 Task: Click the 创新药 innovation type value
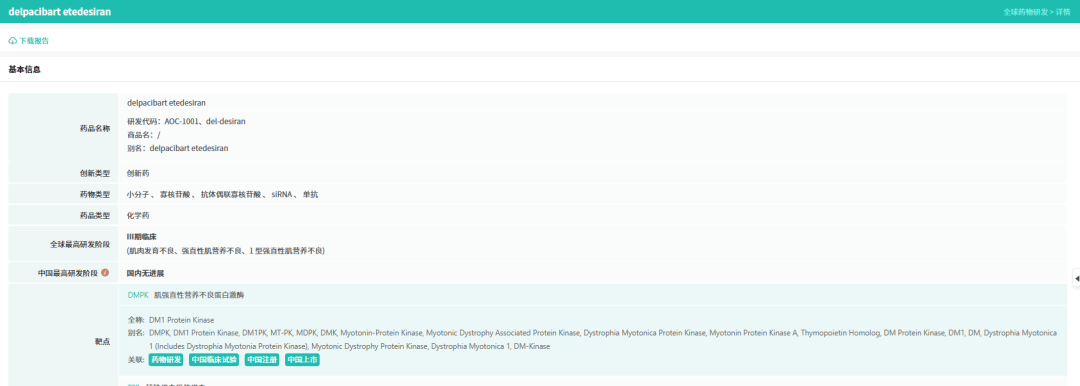point(138,174)
